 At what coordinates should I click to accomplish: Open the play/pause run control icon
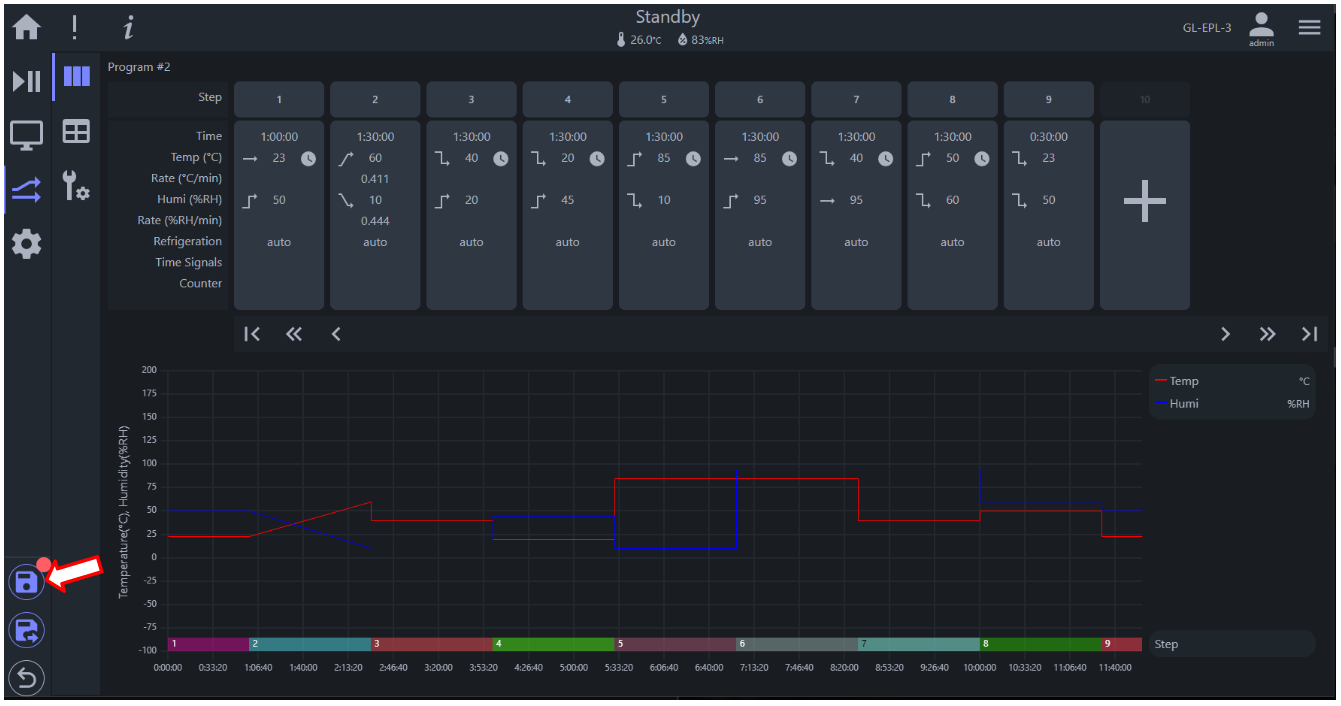point(26,81)
